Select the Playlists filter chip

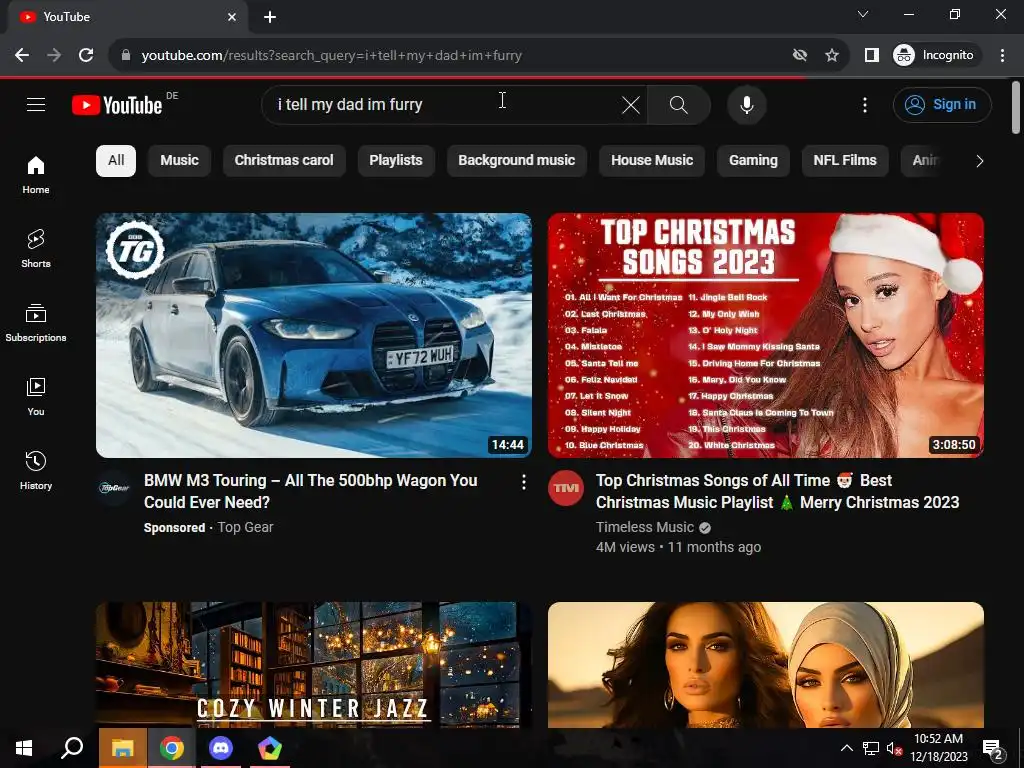point(396,161)
